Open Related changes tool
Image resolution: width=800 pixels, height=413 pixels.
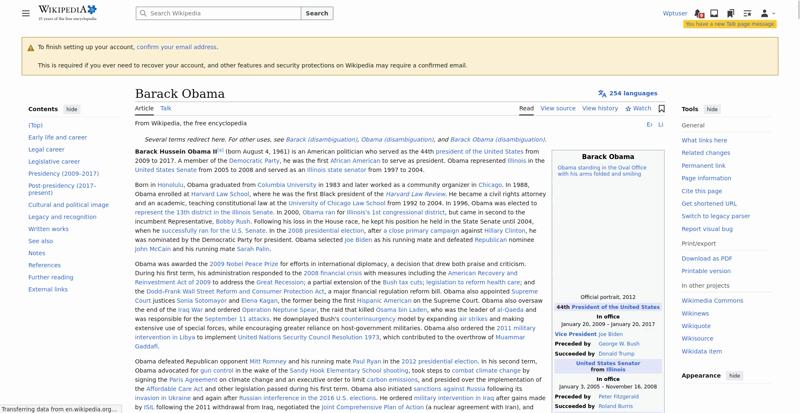[706, 153]
